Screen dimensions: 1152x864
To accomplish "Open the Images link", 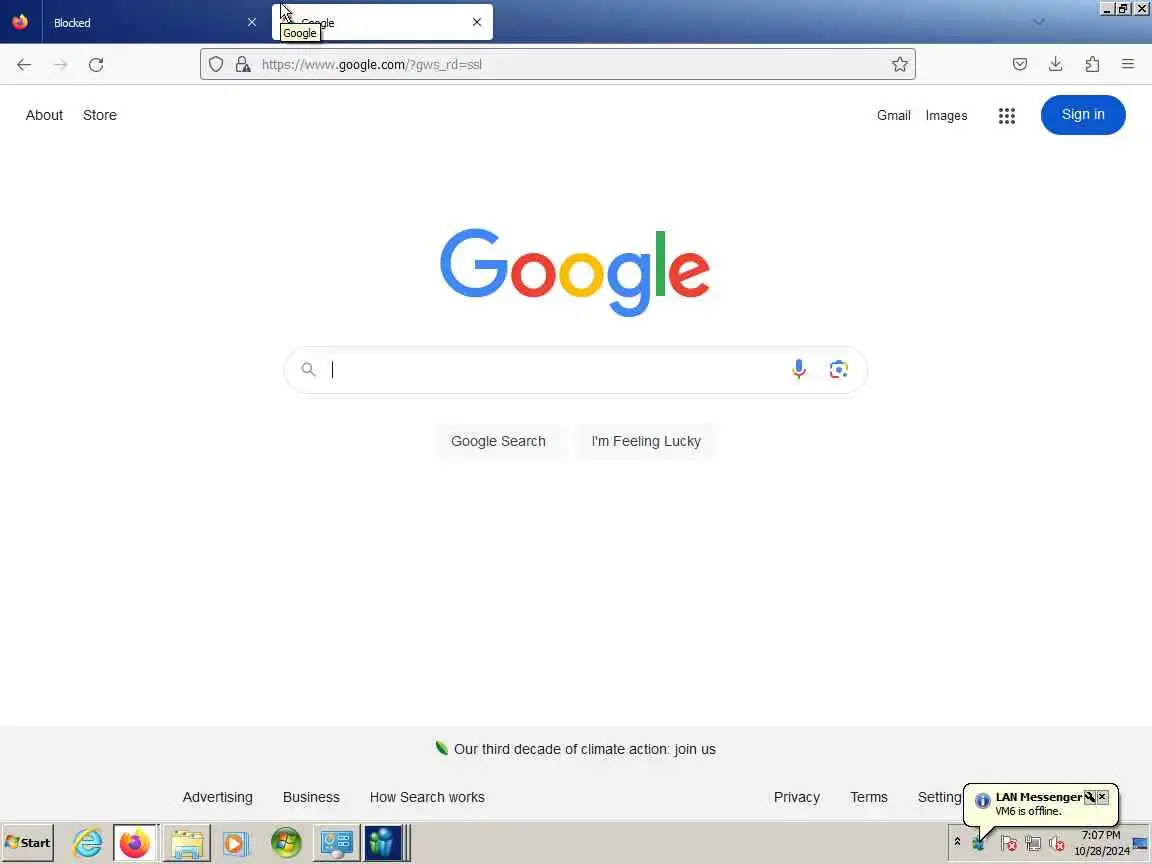I will point(946,115).
